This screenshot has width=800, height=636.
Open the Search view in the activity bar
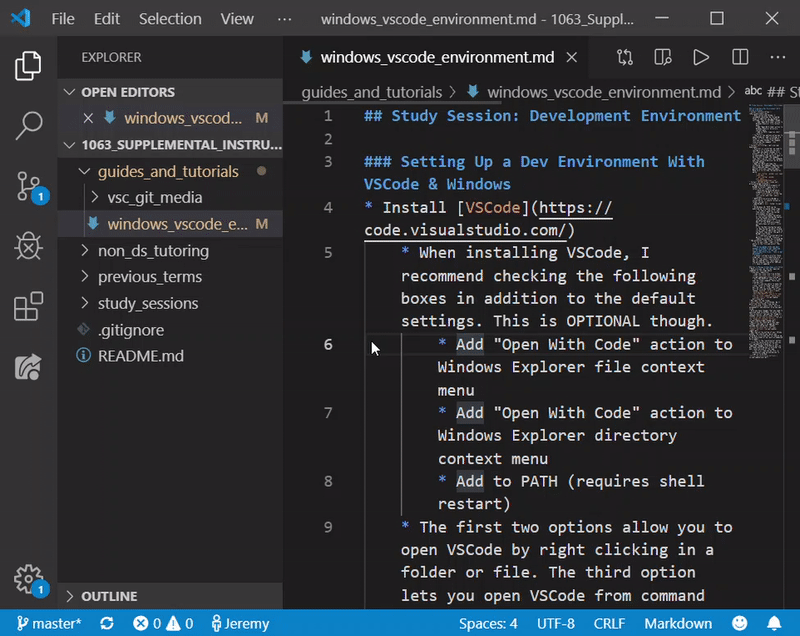[28, 125]
